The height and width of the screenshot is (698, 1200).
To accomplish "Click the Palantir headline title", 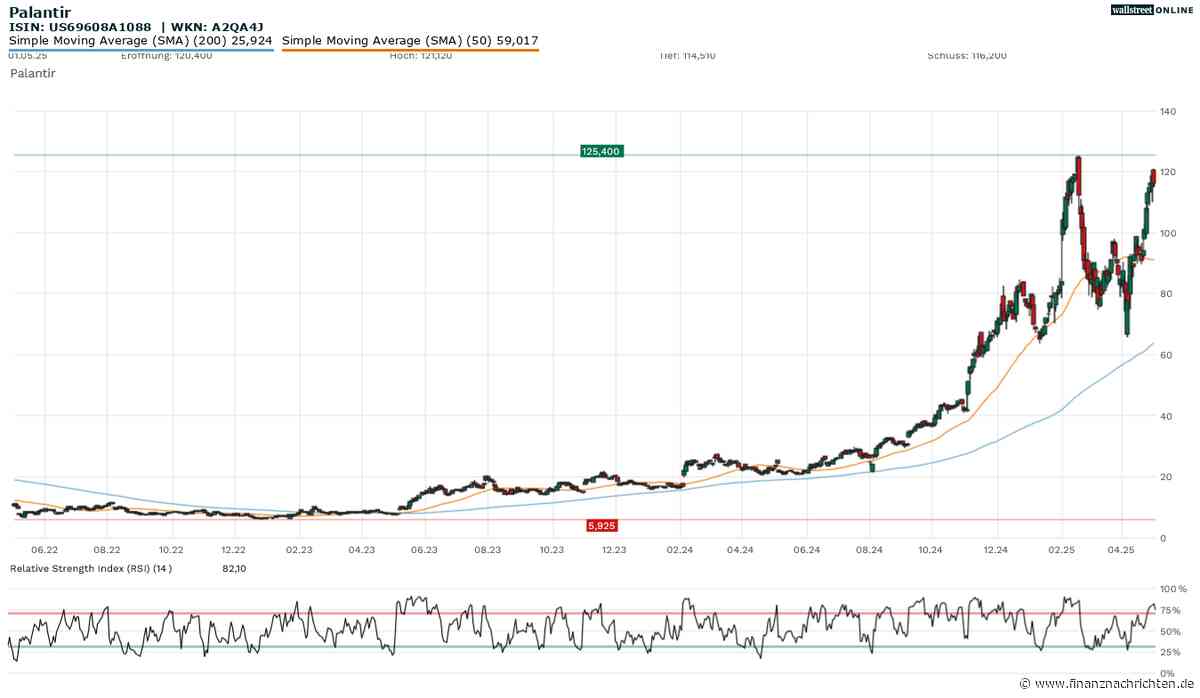I will coord(40,12).
